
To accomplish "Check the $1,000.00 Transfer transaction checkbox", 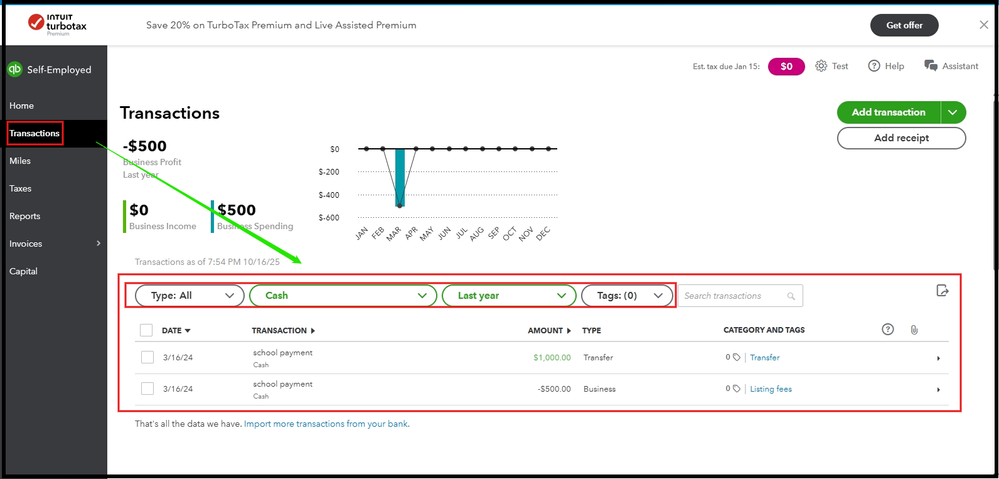I will (147, 357).
